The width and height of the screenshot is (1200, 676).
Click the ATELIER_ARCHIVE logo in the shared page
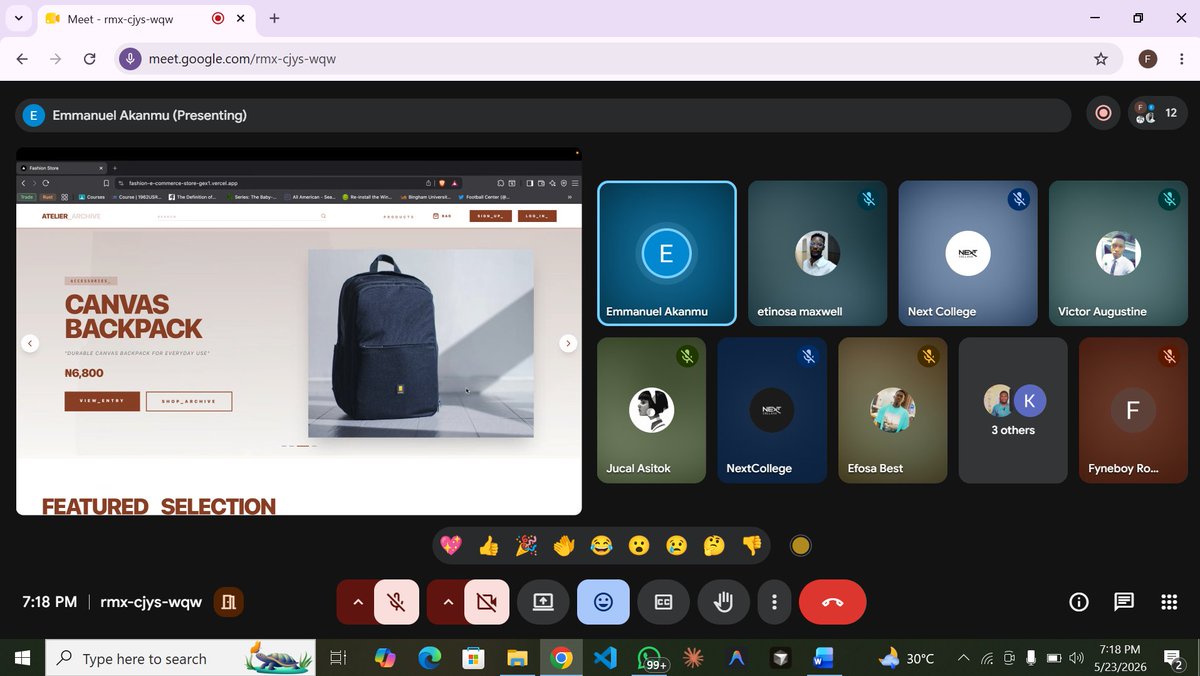(71, 216)
